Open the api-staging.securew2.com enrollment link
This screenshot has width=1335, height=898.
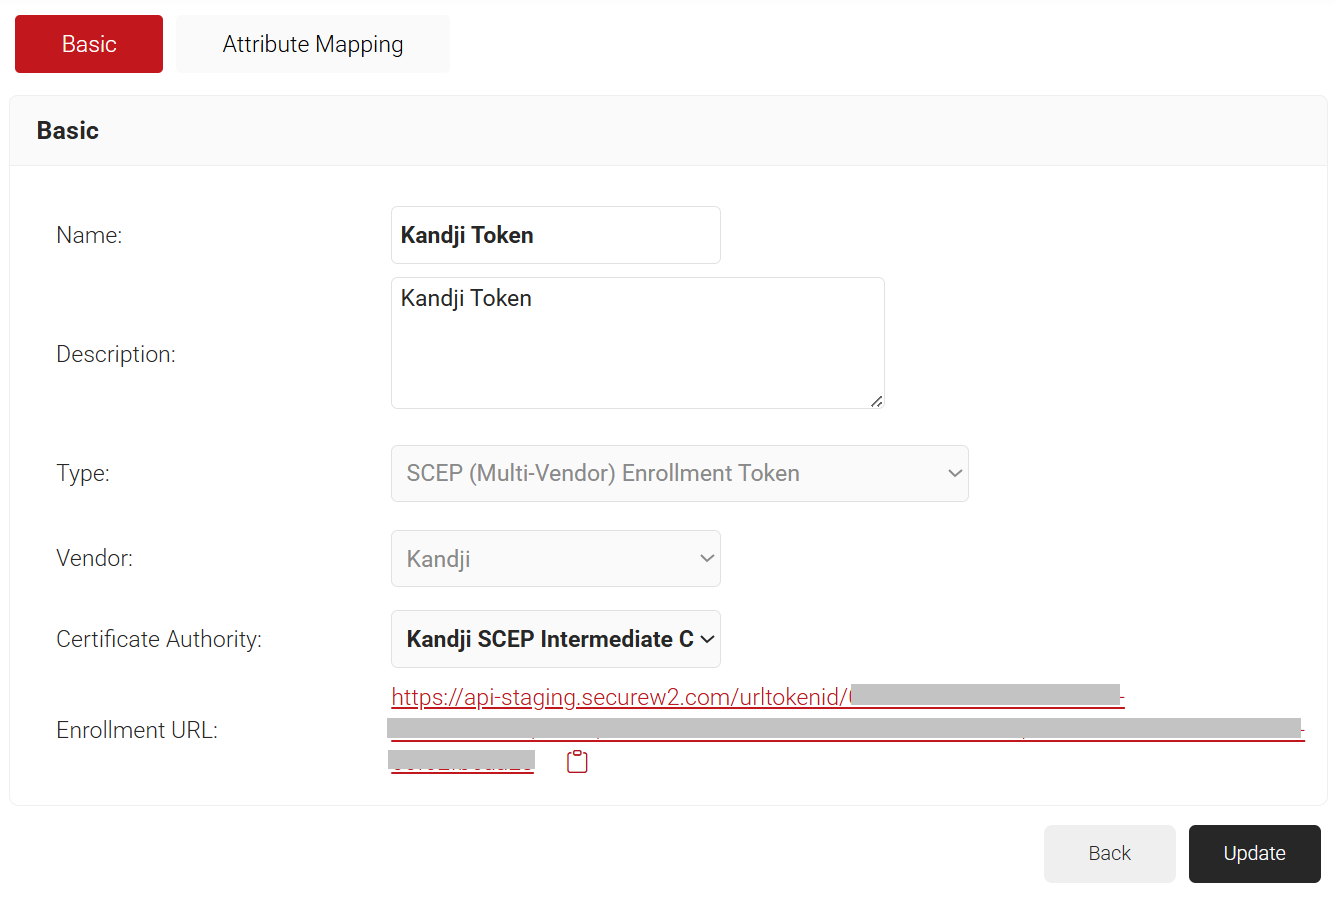coord(620,697)
